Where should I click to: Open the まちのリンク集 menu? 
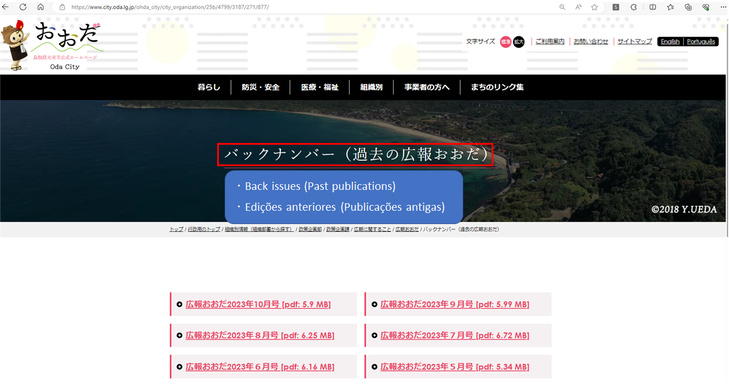(x=497, y=87)
